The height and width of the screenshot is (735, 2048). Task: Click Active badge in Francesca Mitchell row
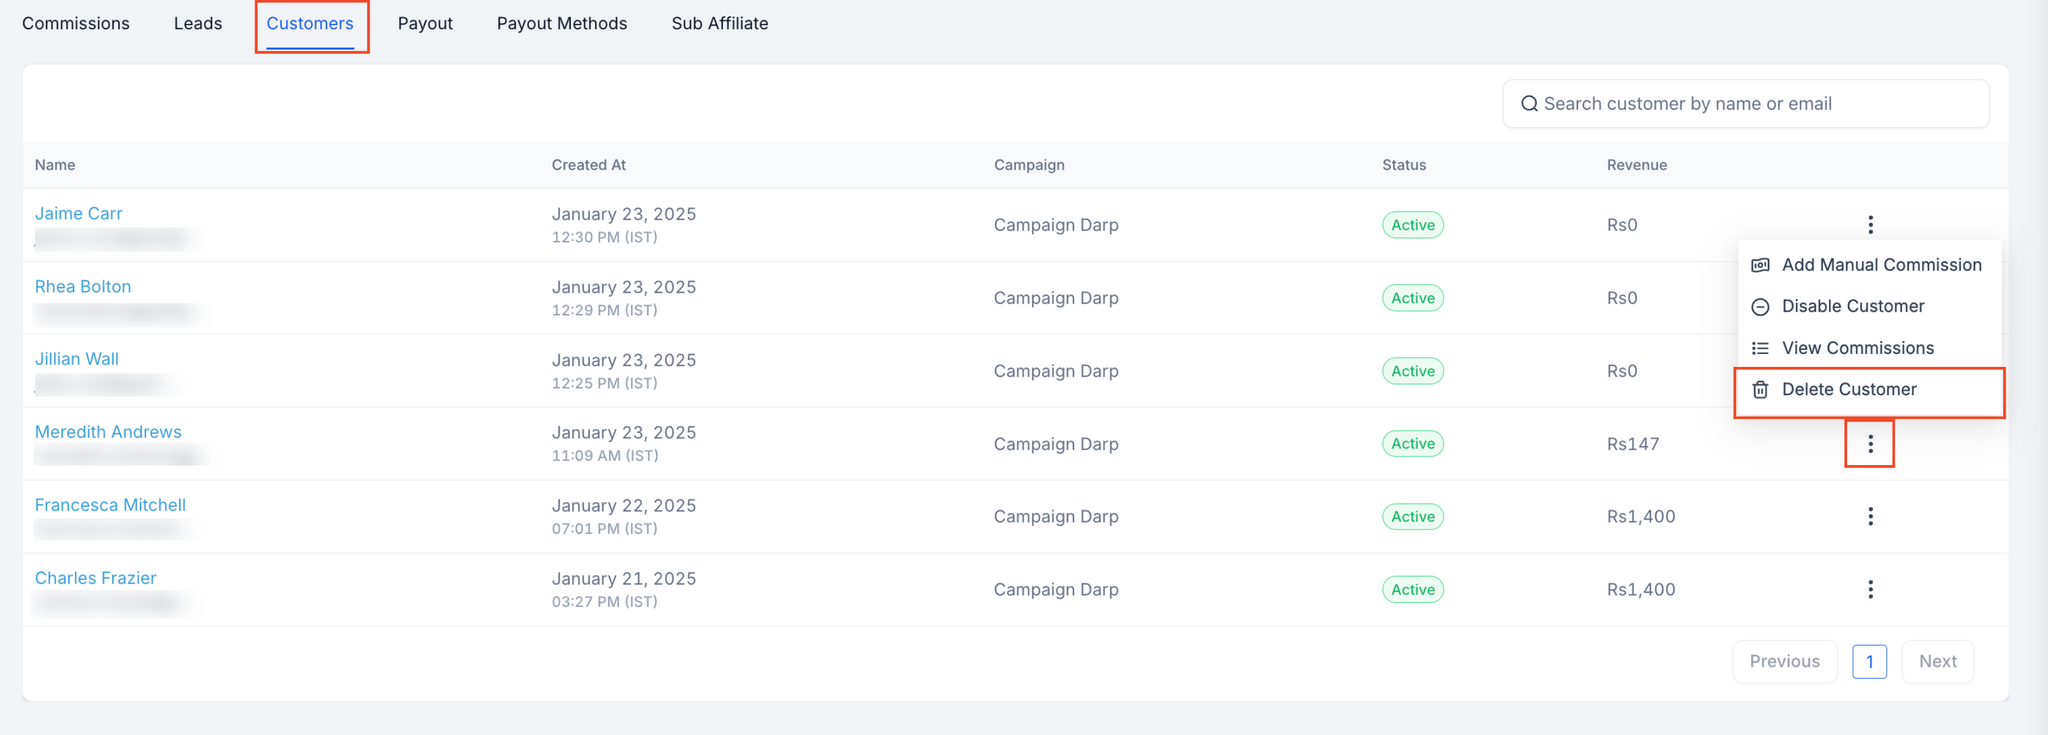[x=1413, y=517]
